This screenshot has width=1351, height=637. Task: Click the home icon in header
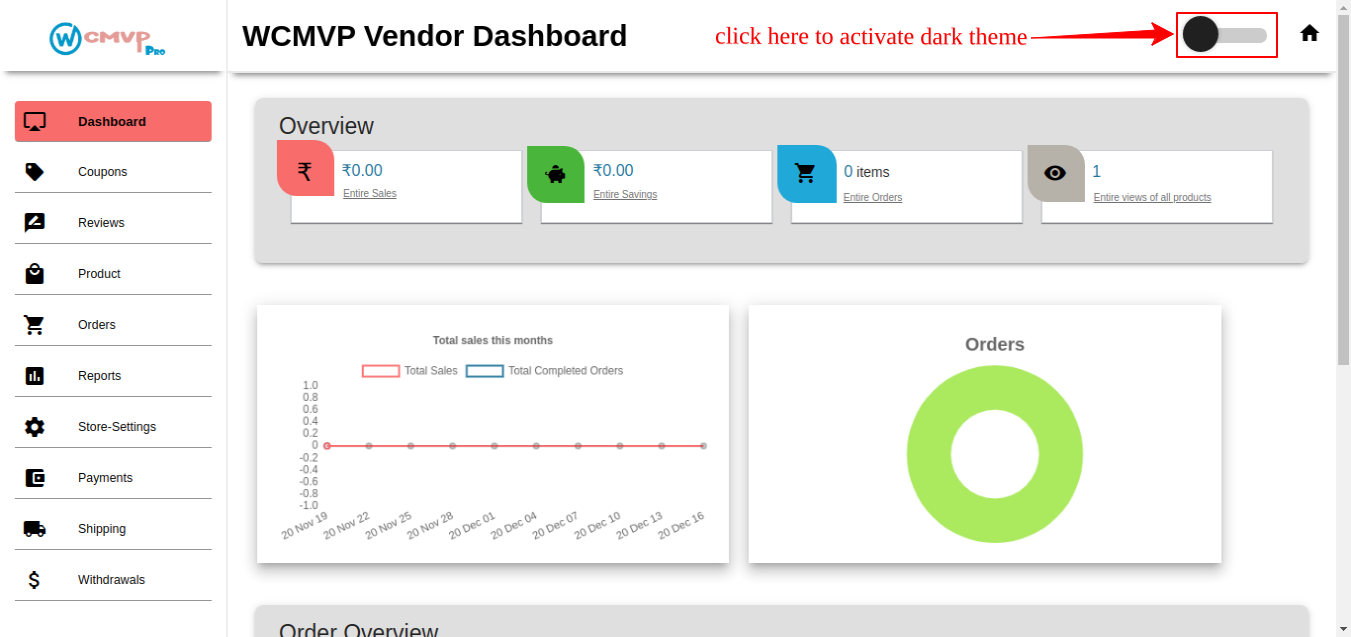(x=1310, y=33)
